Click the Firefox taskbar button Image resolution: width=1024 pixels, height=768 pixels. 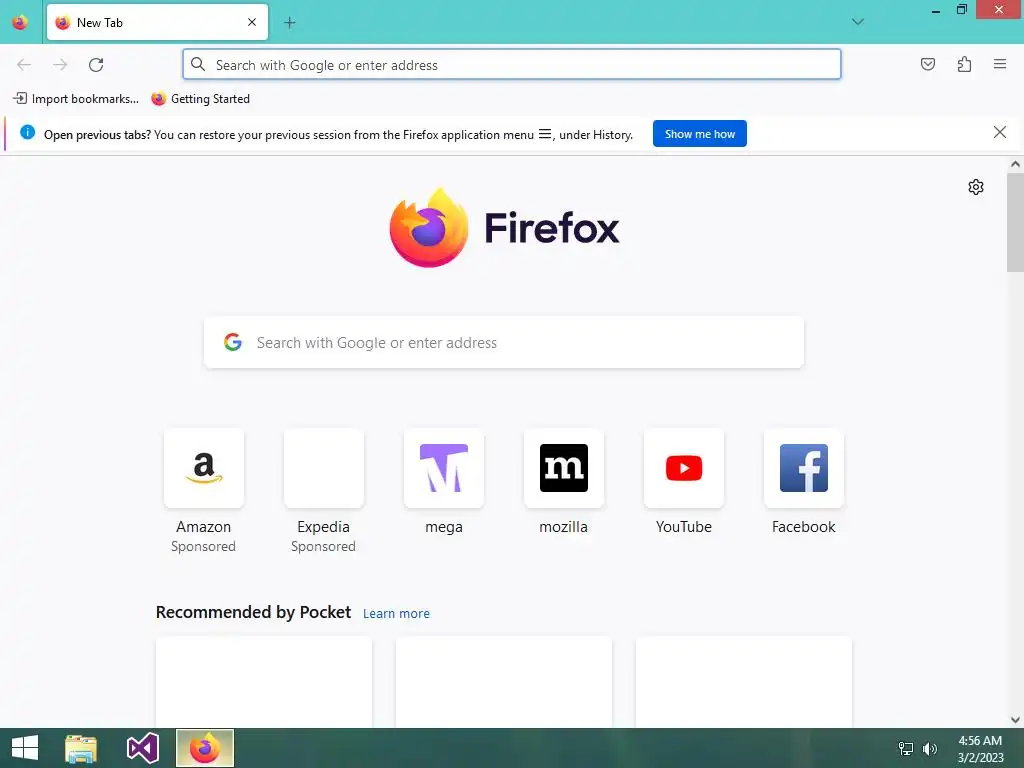(x=204, y=748)
